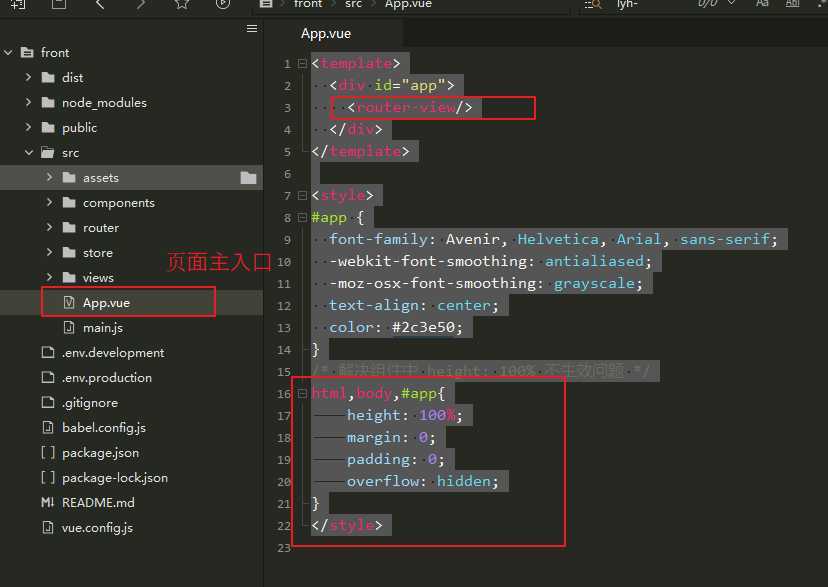
Task: Click the package.json brackets icon
Action: [48, 452]
